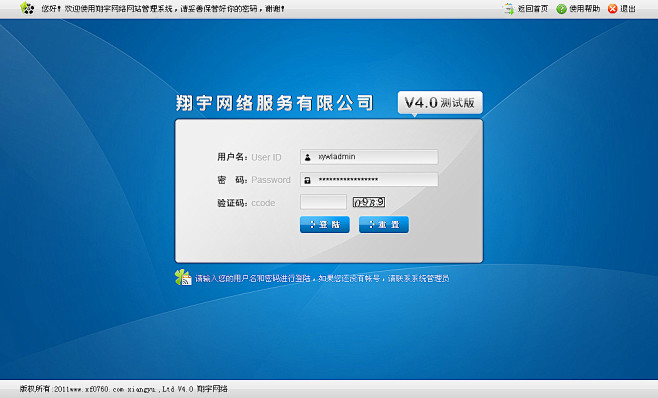Click the site logo icon at top left
This screenshot has width=658, height=398.
[27, 8]
